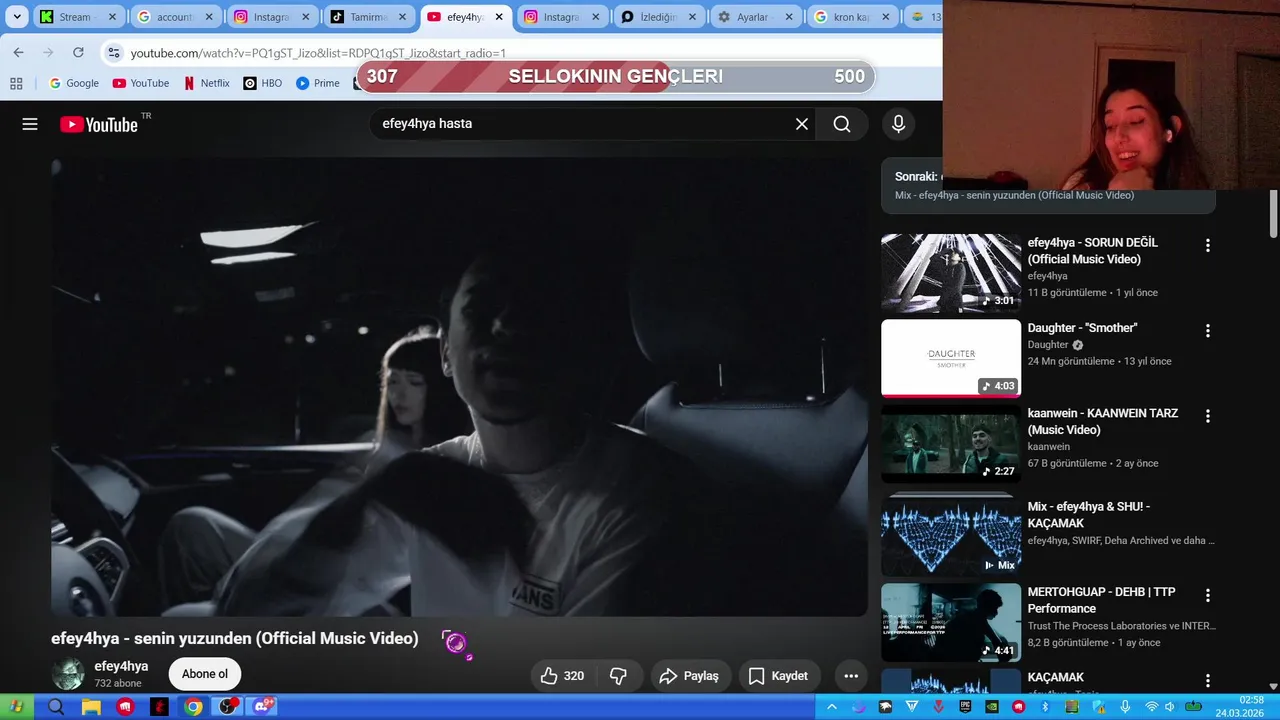The height and width of the screenshot is (720, 1280).
Task: Click the YouTube URL in address bar
Action: click(x=318, y=53)
